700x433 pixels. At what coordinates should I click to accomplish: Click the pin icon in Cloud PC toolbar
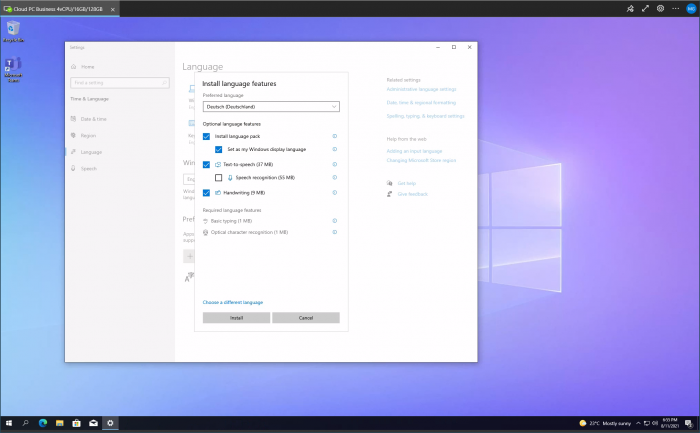pos(630,8)
